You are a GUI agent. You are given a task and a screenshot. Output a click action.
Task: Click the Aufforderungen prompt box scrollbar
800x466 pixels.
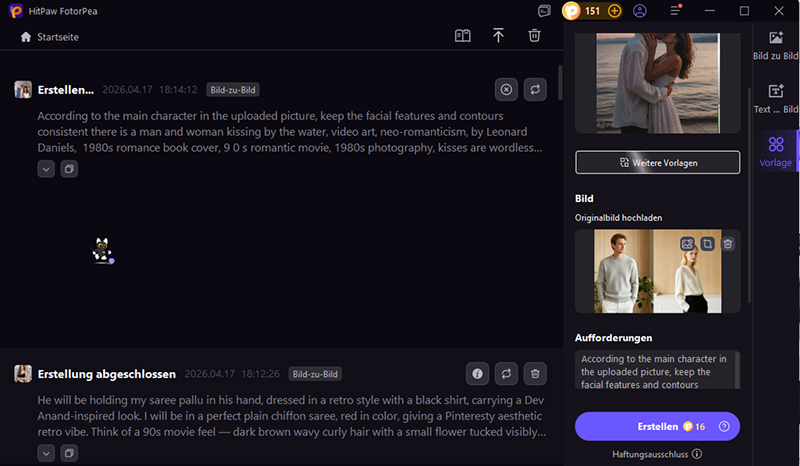pyautogui.click(x=737, y=370)
